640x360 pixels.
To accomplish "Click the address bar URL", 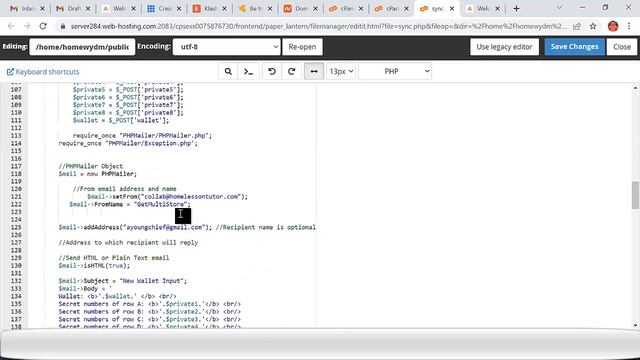I will point(318,26).
